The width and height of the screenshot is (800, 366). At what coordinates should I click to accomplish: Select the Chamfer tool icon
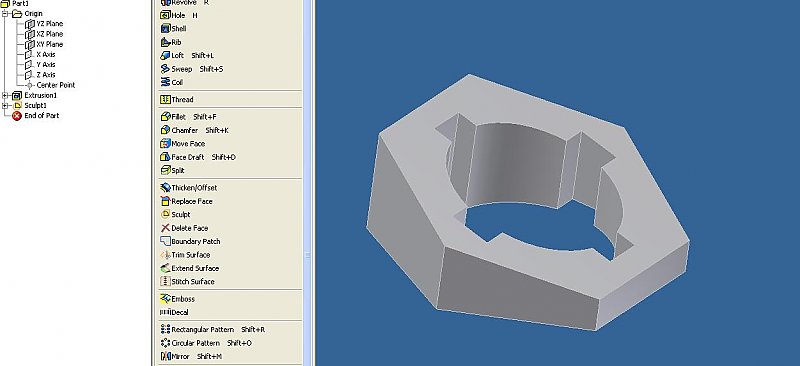tap(165, 130)
